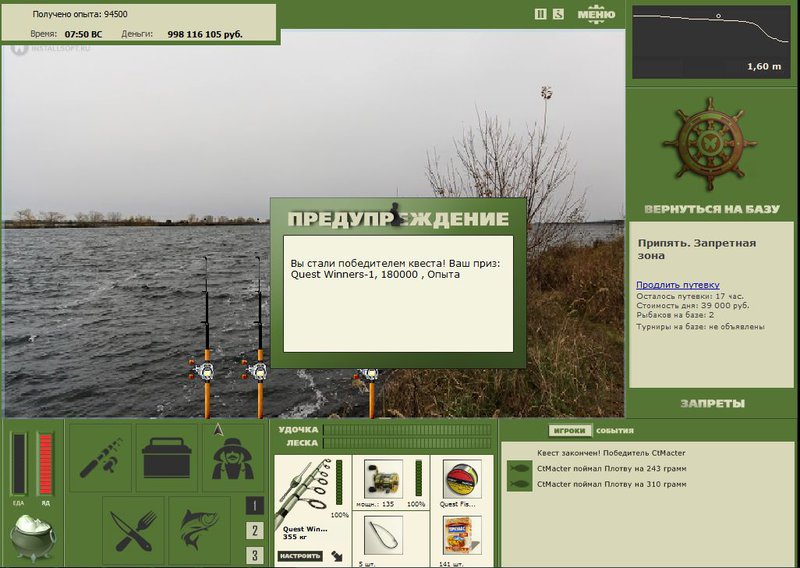Screen dimensions: 800x568
Task: Click the ПРЕДУПРЕЖДЕНИЕ dialog title
Action: 398,218
